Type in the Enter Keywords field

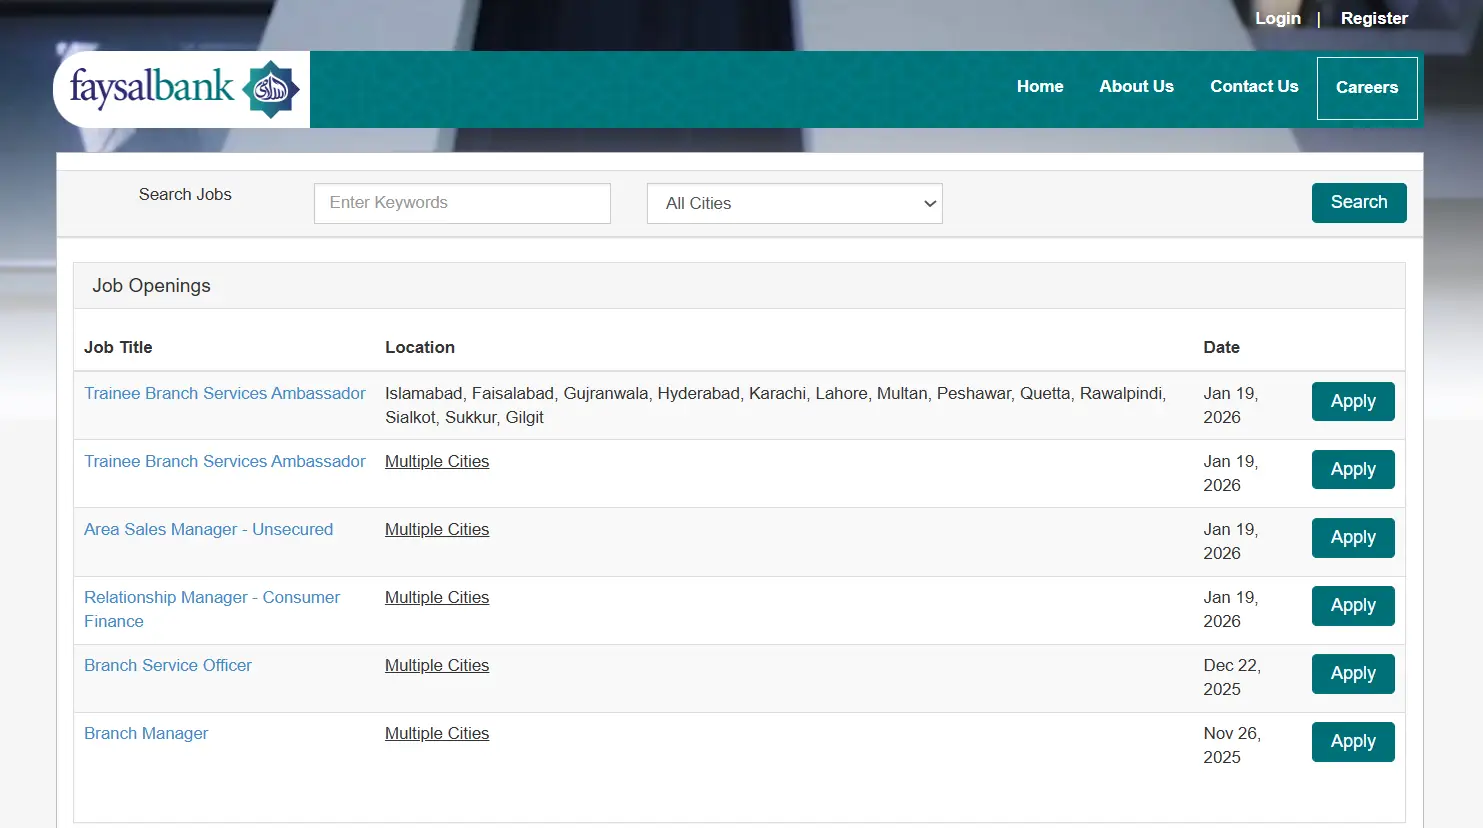(x=462, y=203)
